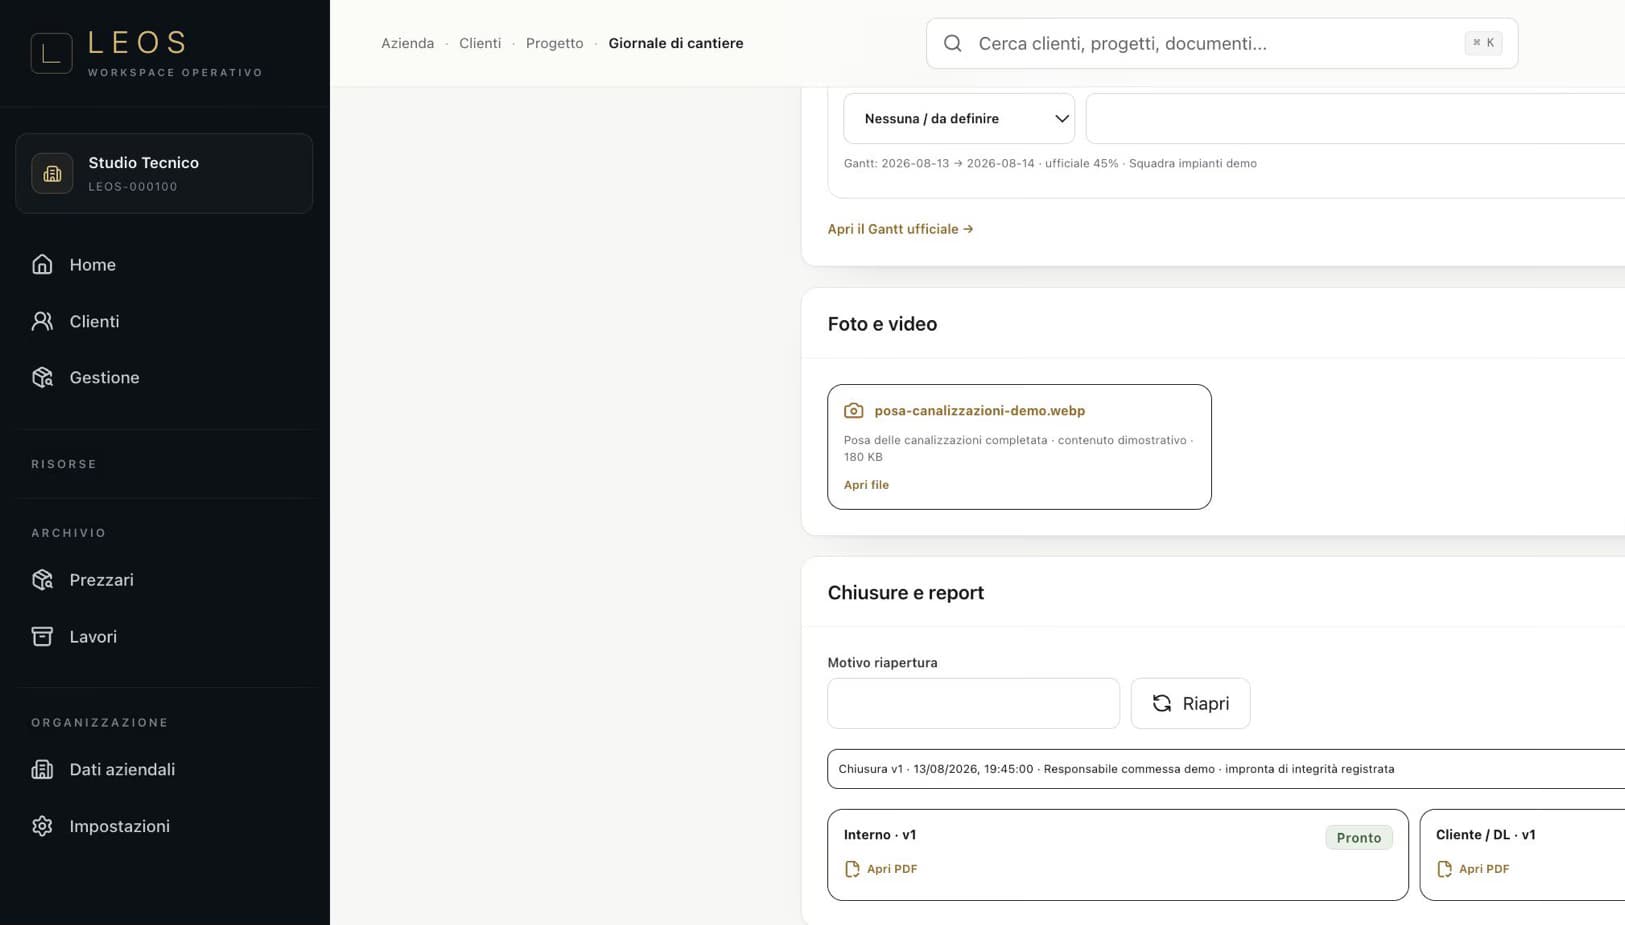
Task: Click the Studio Tecnico building icon
Action: (x=52, y=173)
